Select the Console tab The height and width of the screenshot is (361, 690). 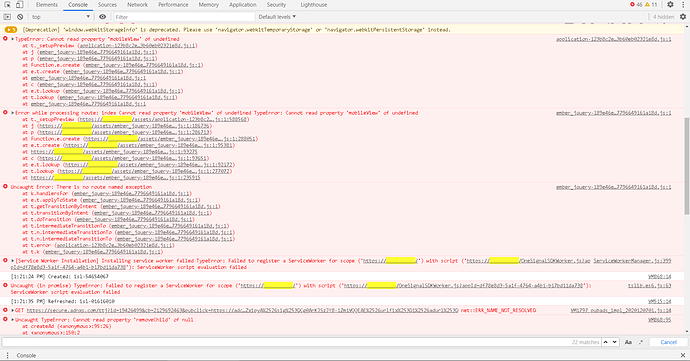pyautogui.click(x=78, y=4)
